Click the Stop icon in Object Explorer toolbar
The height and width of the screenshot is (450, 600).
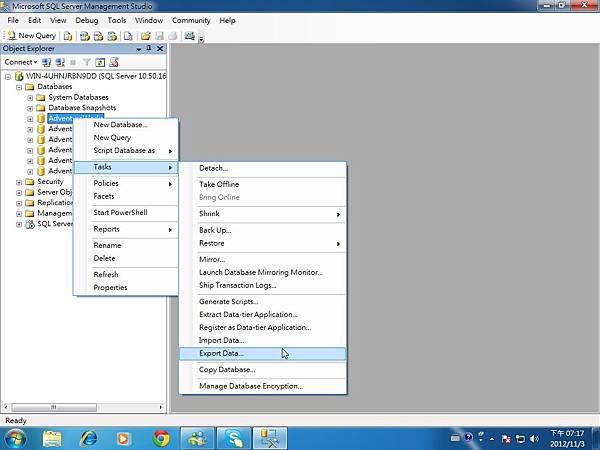click(73, 62)
